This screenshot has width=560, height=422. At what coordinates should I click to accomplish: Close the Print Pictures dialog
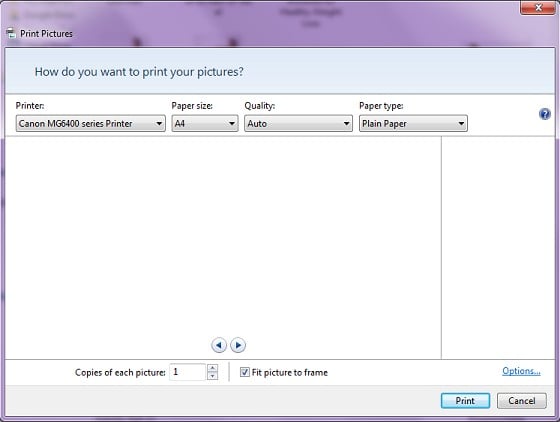click(x=538, y=7)
